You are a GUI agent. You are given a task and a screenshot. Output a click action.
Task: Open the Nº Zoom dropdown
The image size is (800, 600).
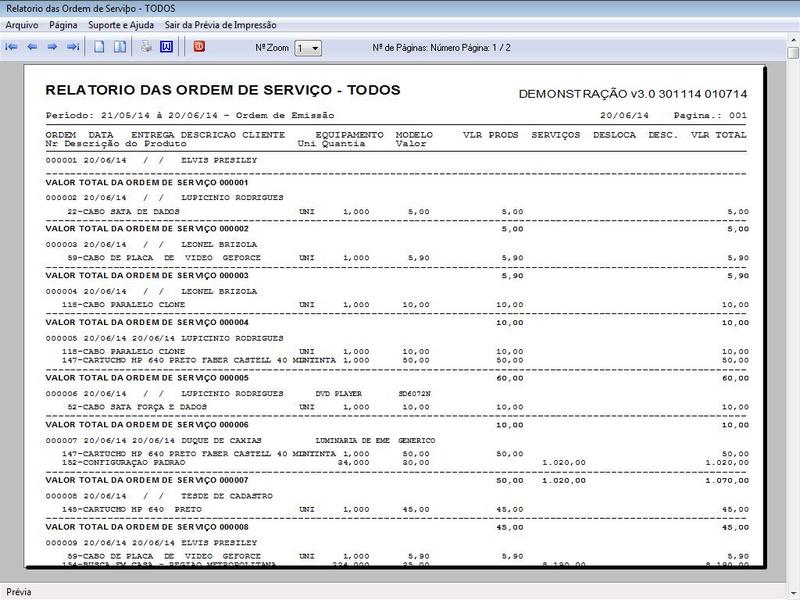[308, 48]
